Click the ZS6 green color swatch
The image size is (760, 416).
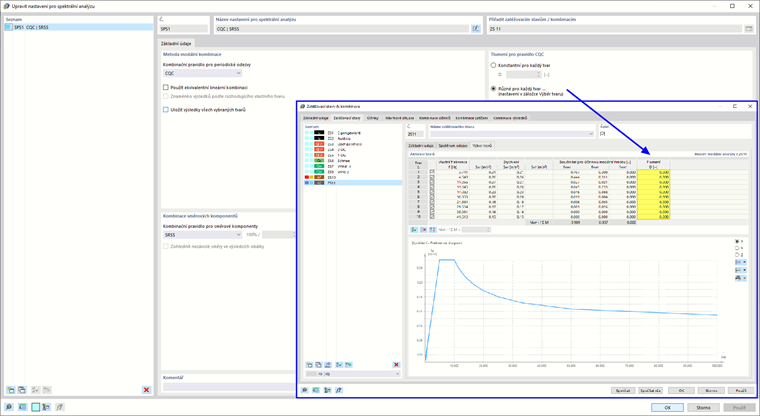[x=319, y=160]
